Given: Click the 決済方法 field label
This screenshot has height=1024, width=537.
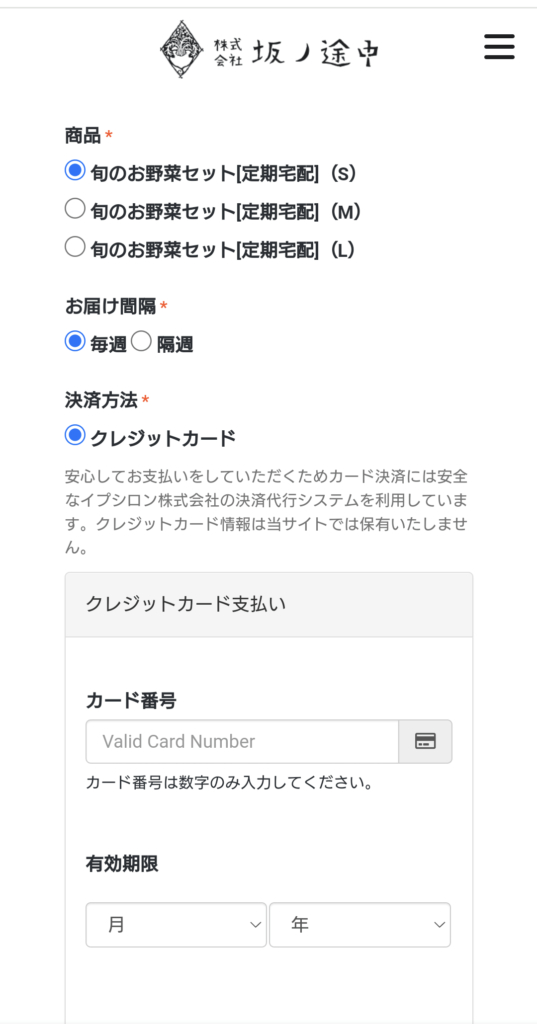Looking at the screenshot, I should click(101, 400).
